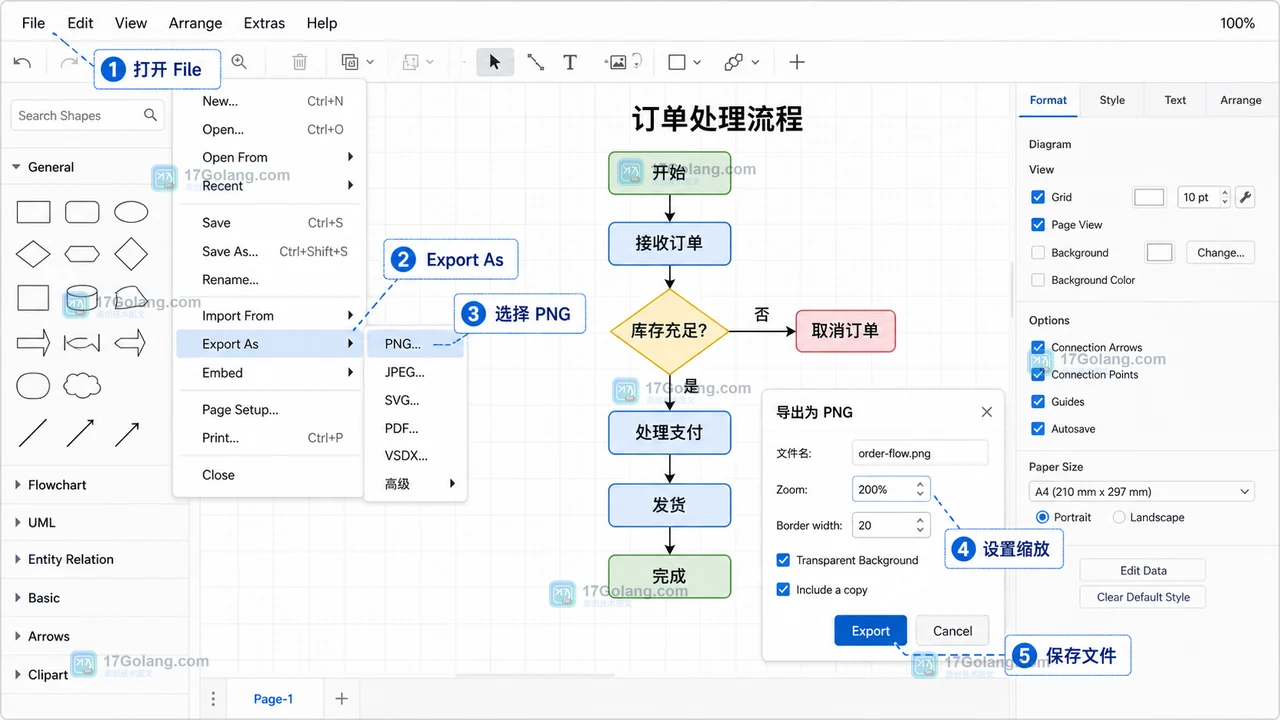Open the grid color swatch

[1149, 197]
